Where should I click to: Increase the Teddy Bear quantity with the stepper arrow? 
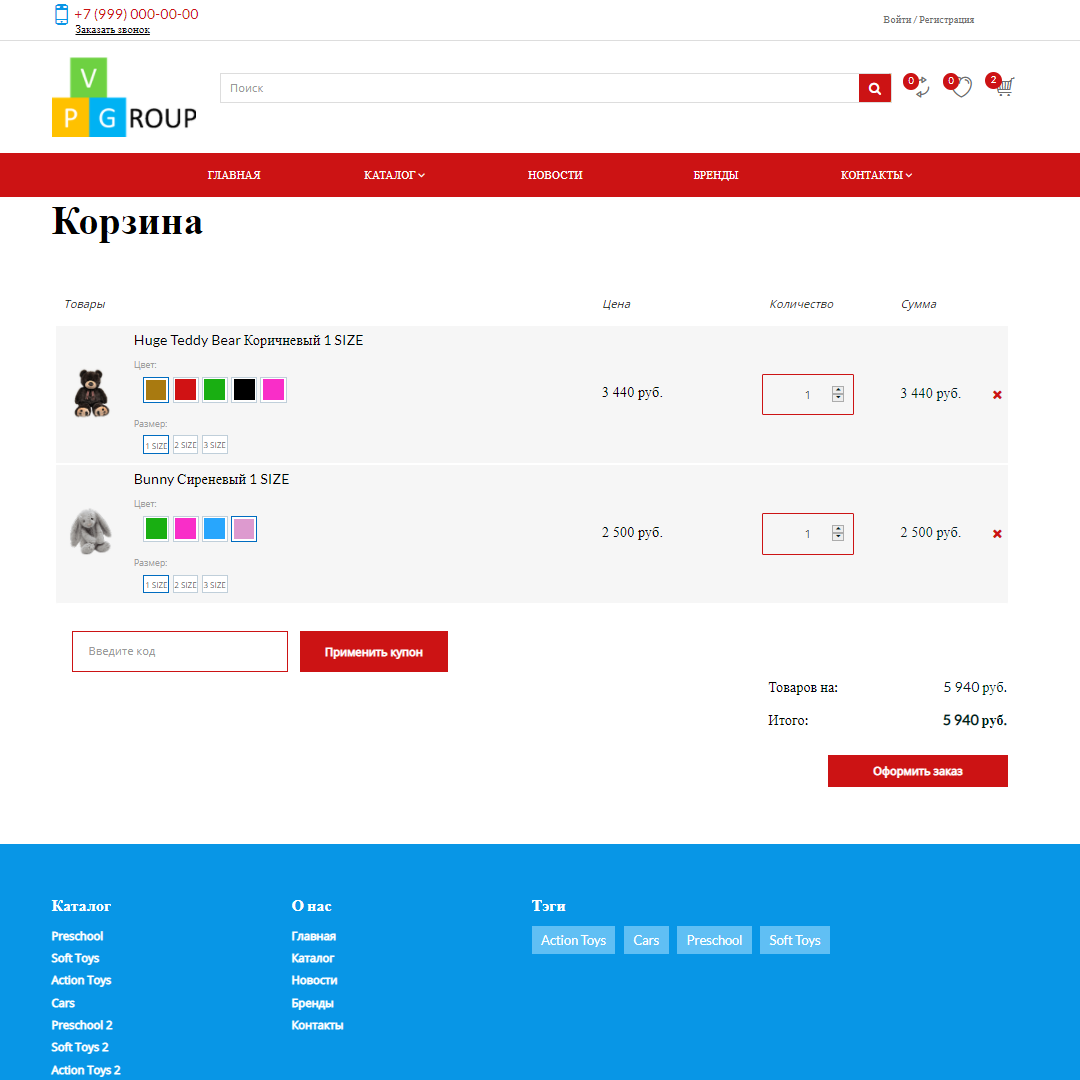pos(840,389)
